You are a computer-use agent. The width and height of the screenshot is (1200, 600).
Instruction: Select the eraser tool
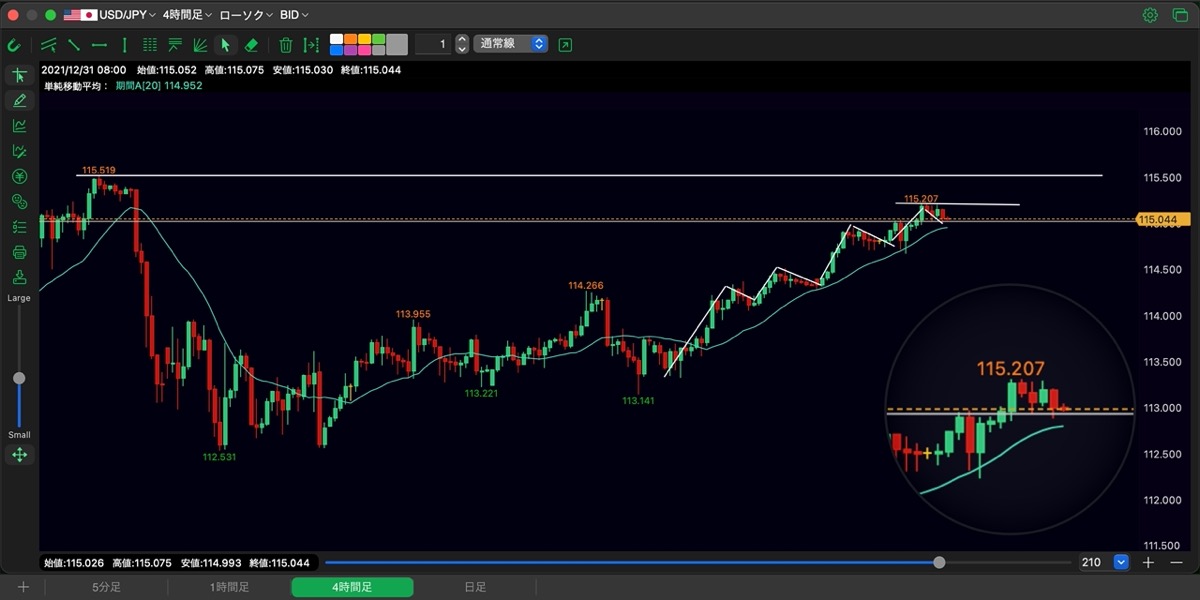[251, 45]
